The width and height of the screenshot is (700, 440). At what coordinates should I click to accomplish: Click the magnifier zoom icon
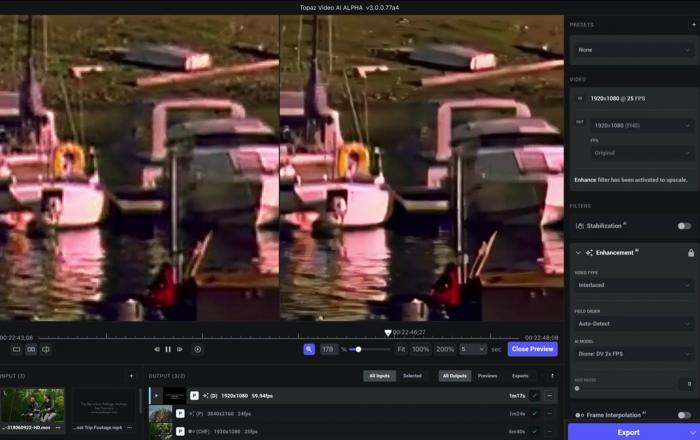(x=309, y=349)
